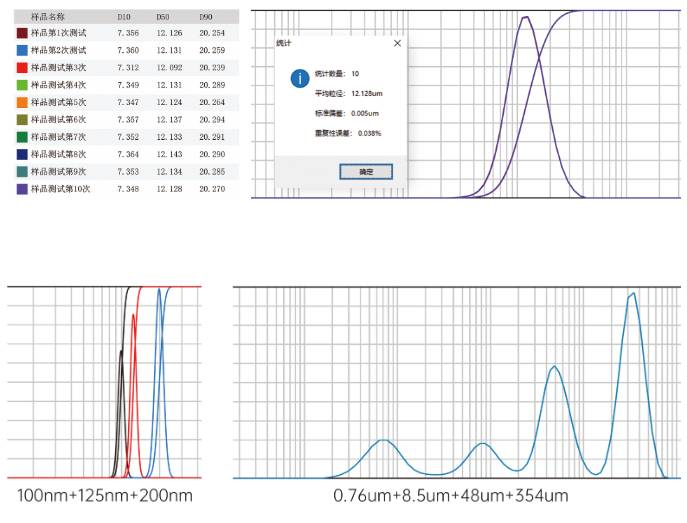Click the D90 column header

coord(206,17)
